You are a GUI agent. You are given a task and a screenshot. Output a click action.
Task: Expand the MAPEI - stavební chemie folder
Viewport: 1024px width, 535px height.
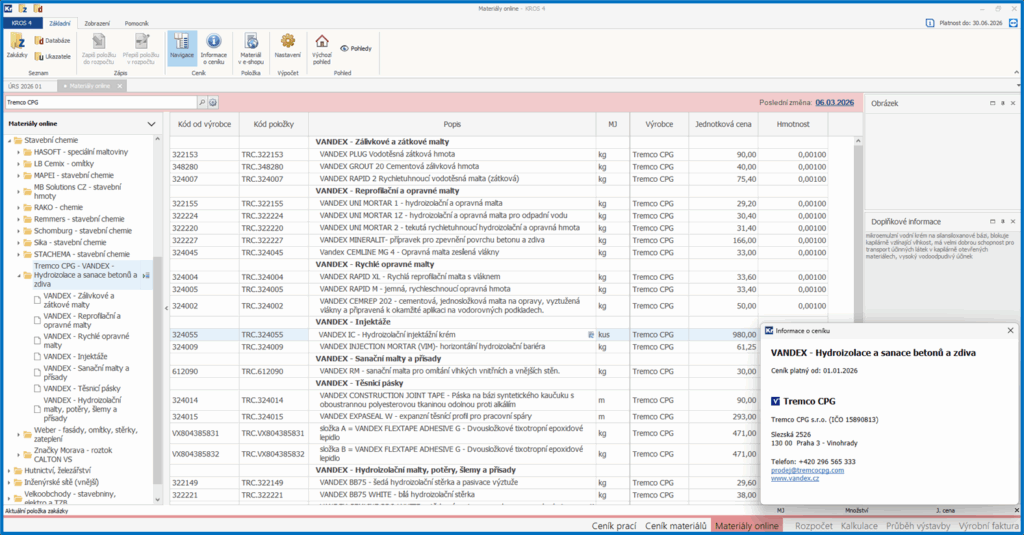pyautogui.click(x=18, y=174)
